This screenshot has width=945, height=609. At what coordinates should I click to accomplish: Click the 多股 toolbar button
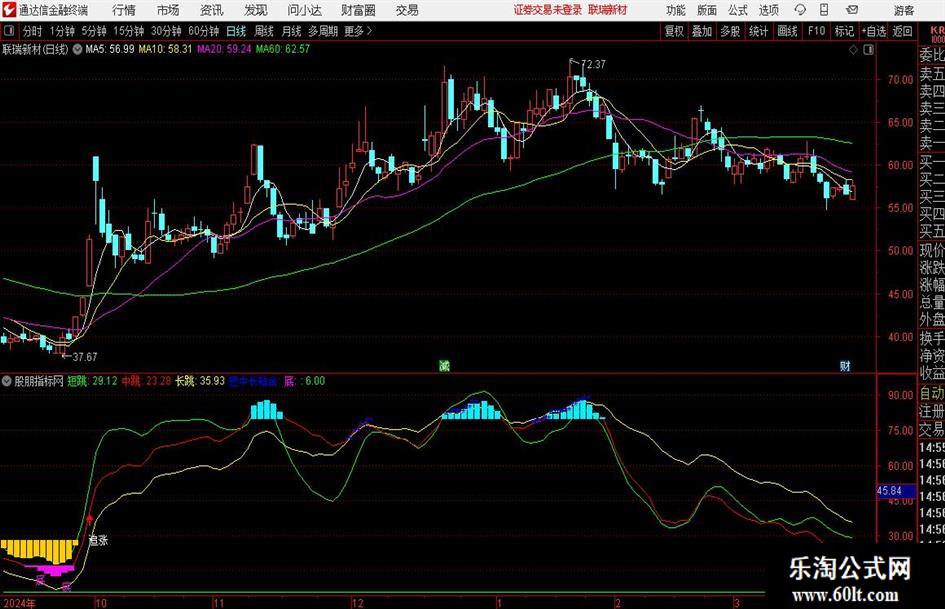730,31
